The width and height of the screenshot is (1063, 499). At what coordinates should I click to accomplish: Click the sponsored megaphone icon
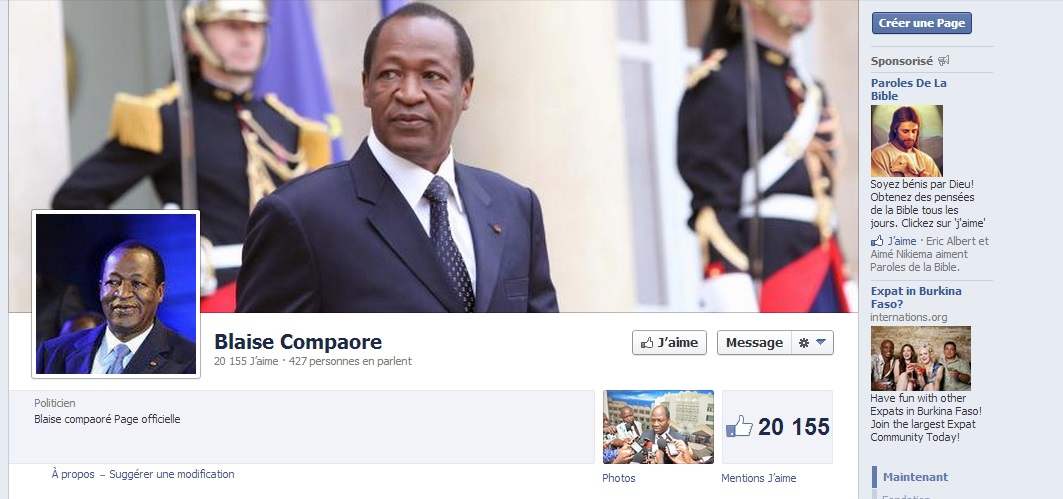coord(944,61)
